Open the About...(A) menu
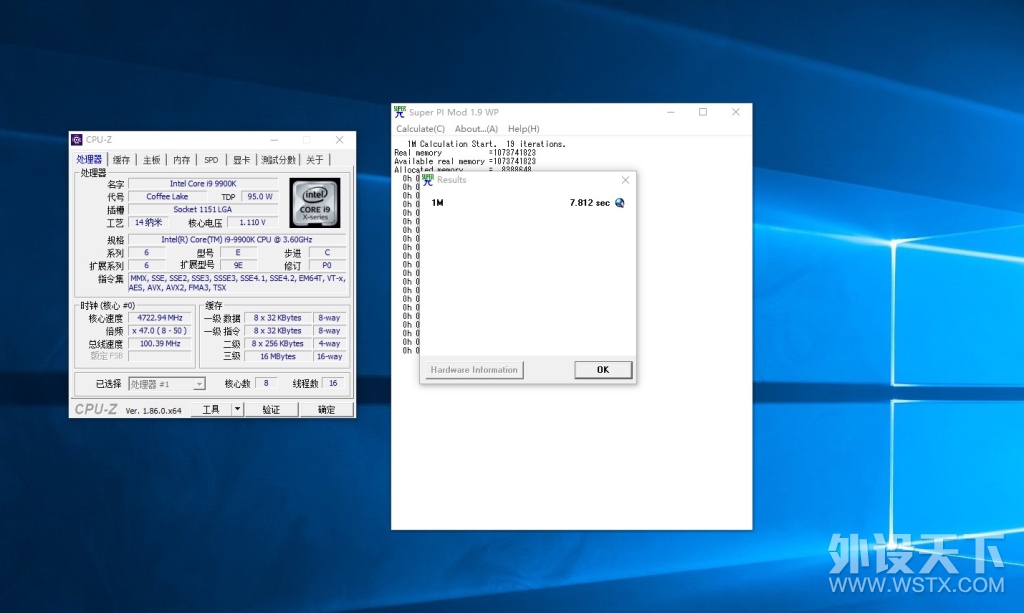The image size is (1024, 613). pyautogui.click(x=476, y=129)
